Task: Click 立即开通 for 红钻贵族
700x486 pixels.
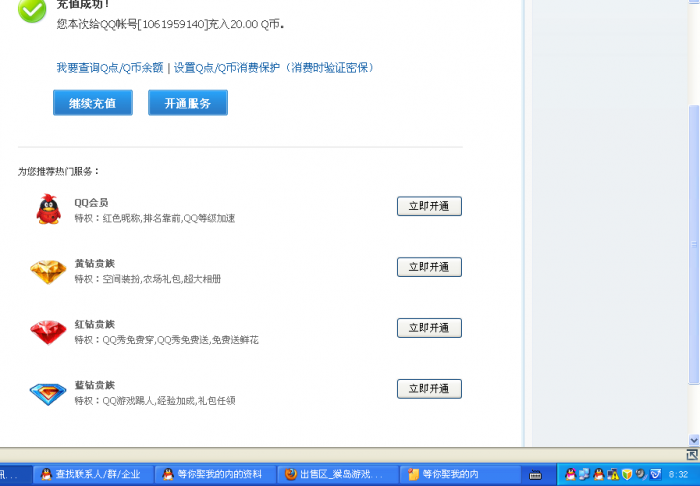Action: pos(429,328)
